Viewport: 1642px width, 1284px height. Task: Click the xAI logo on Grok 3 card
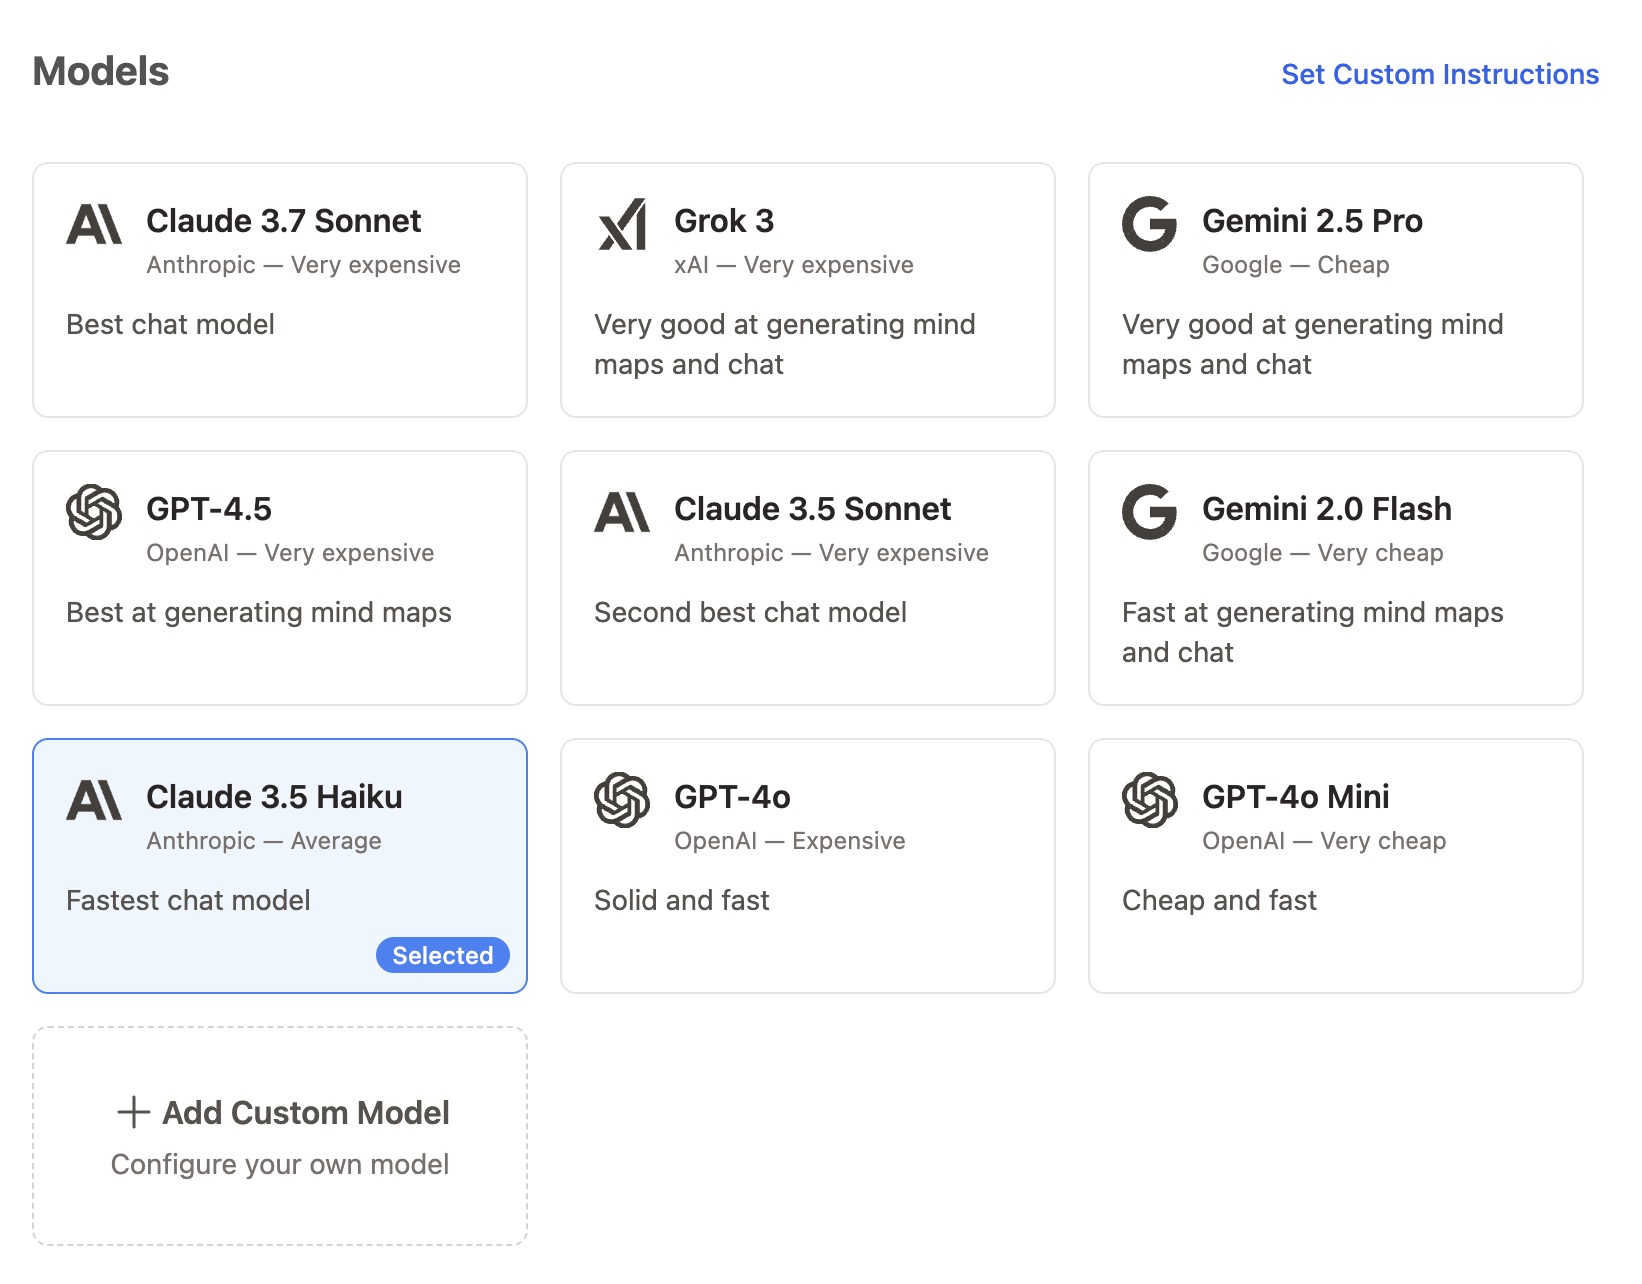click(622, 224)
